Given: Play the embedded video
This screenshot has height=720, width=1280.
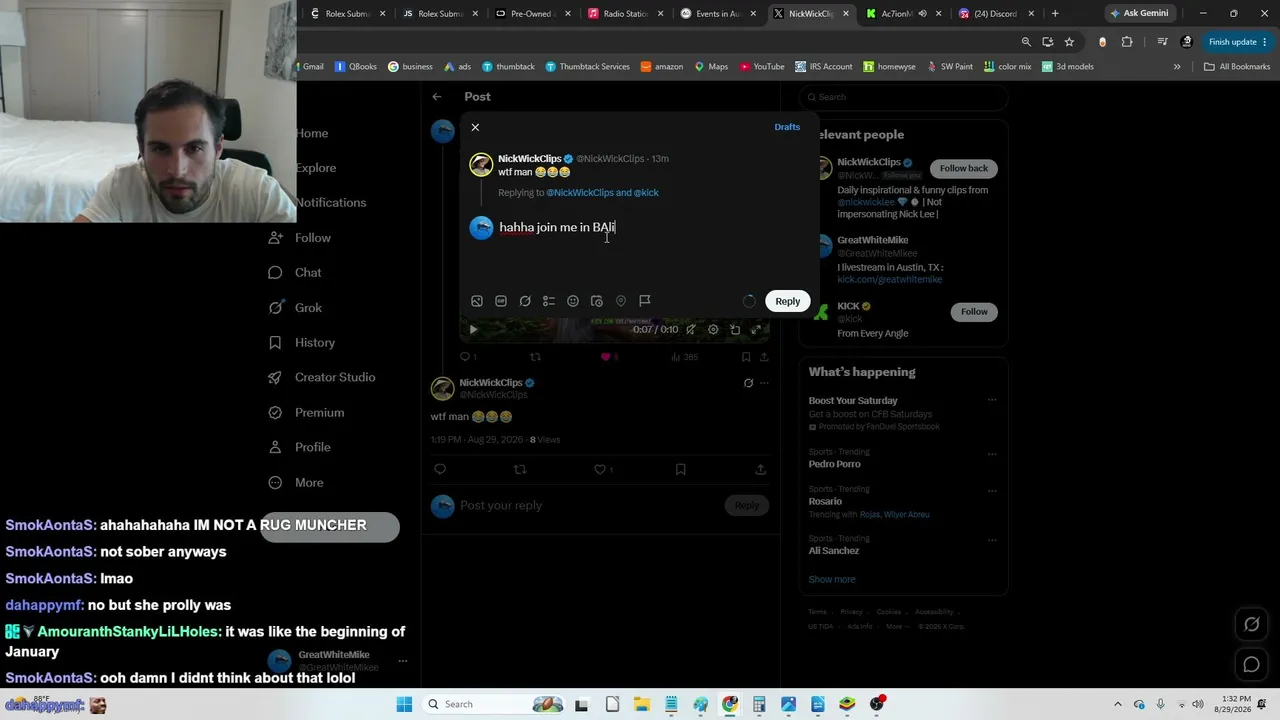Looking at the screenshot, I should click(473, 329).
